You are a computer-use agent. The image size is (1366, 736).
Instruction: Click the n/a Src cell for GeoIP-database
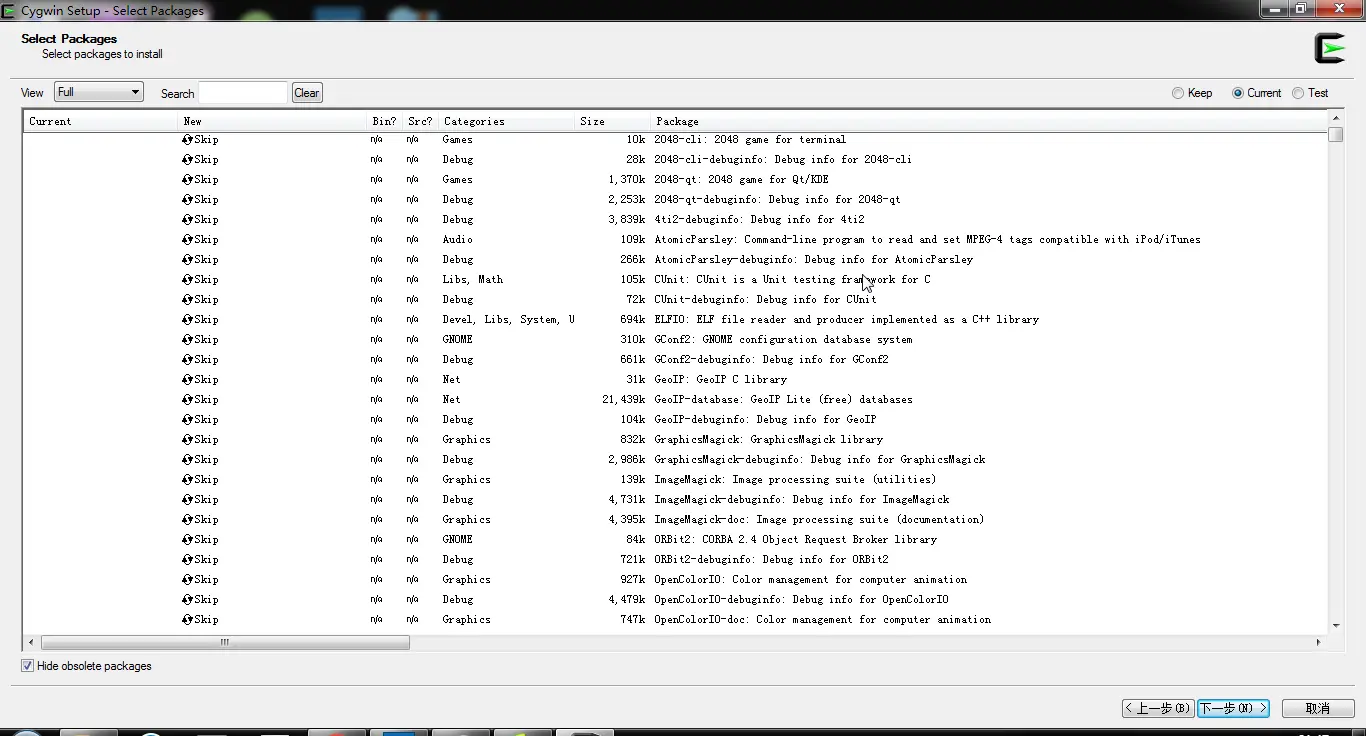(x=413, y=400)
